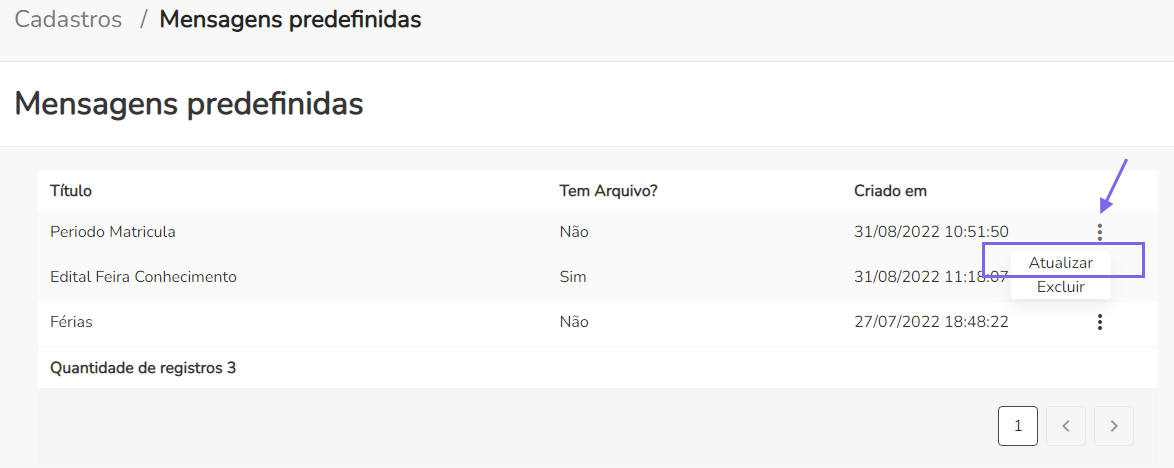Open the three-dot menu for Férias row
The height and width of the screenshot is (468, 1174).
pyautogui.click(x=1100, y=322)
